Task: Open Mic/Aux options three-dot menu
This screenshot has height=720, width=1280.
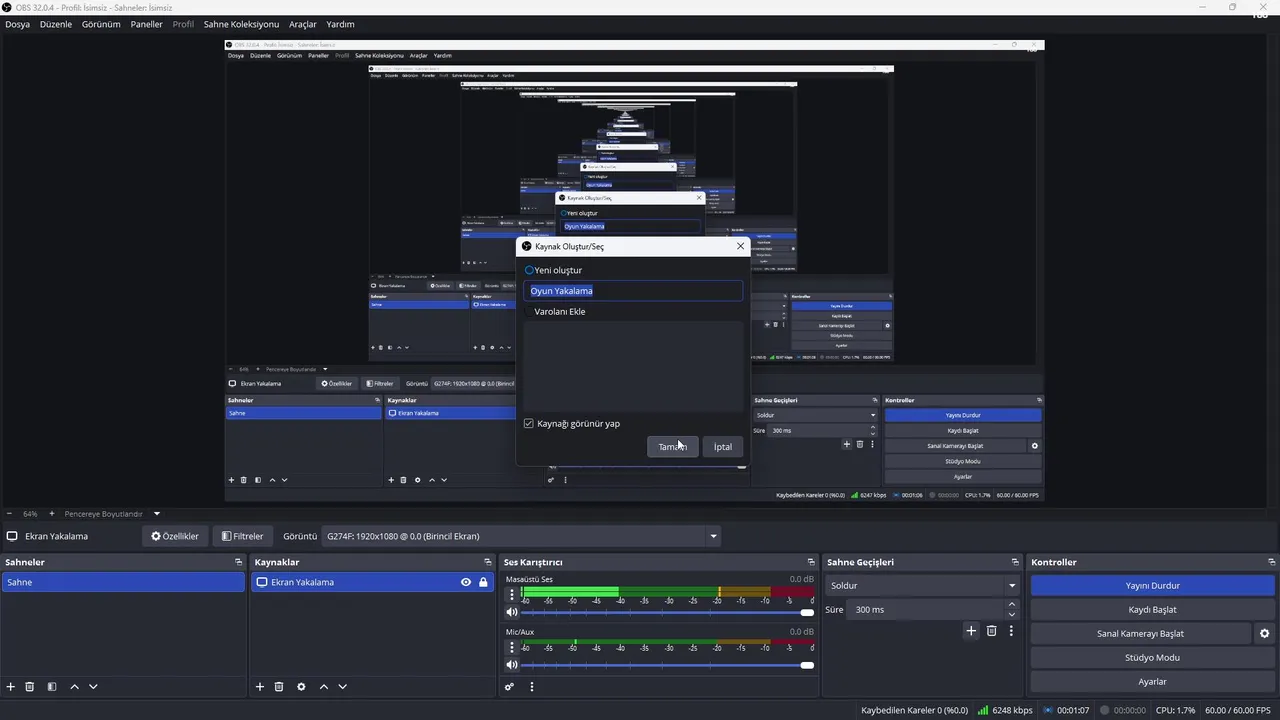Action: tap(512, 647)
